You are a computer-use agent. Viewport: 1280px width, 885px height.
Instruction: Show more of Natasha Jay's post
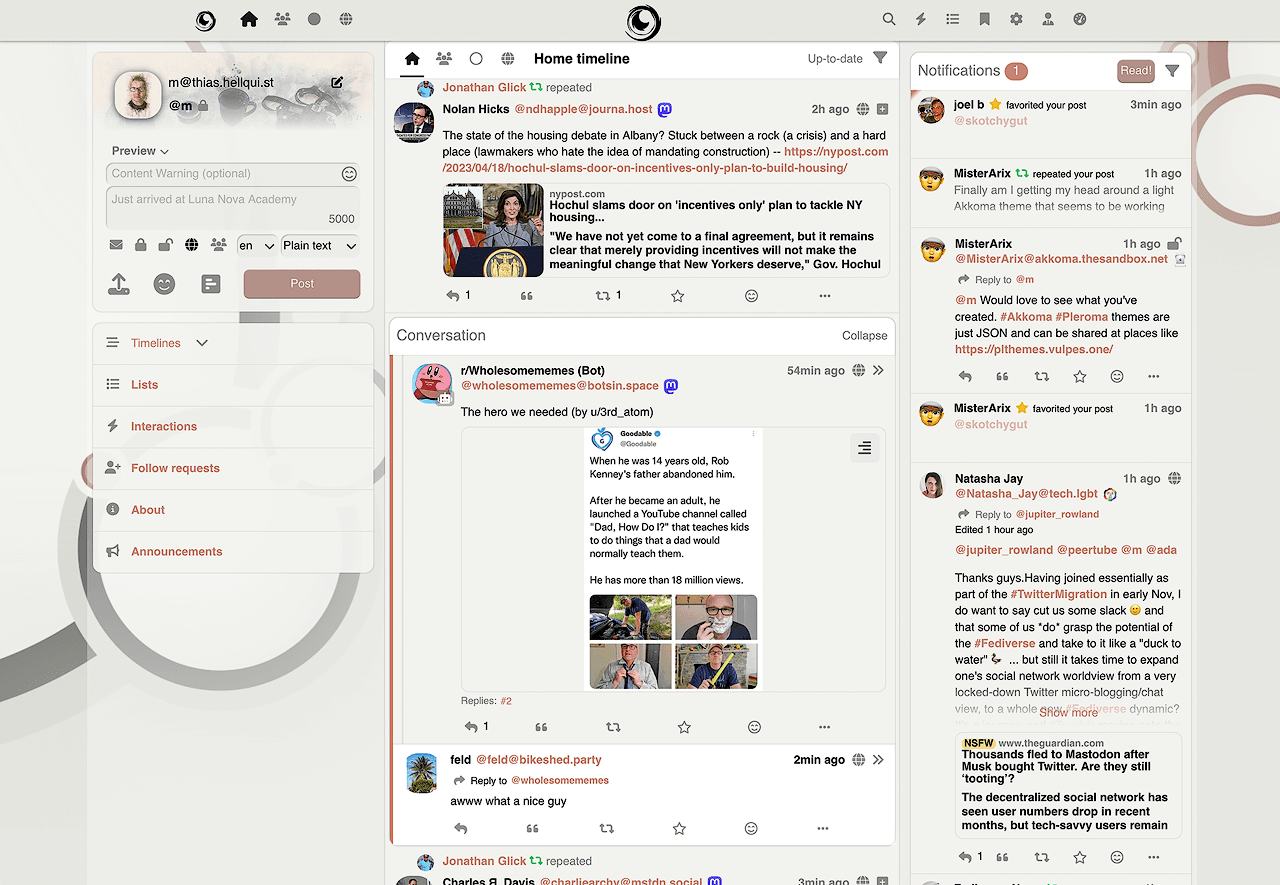(x=1068, y=713)
